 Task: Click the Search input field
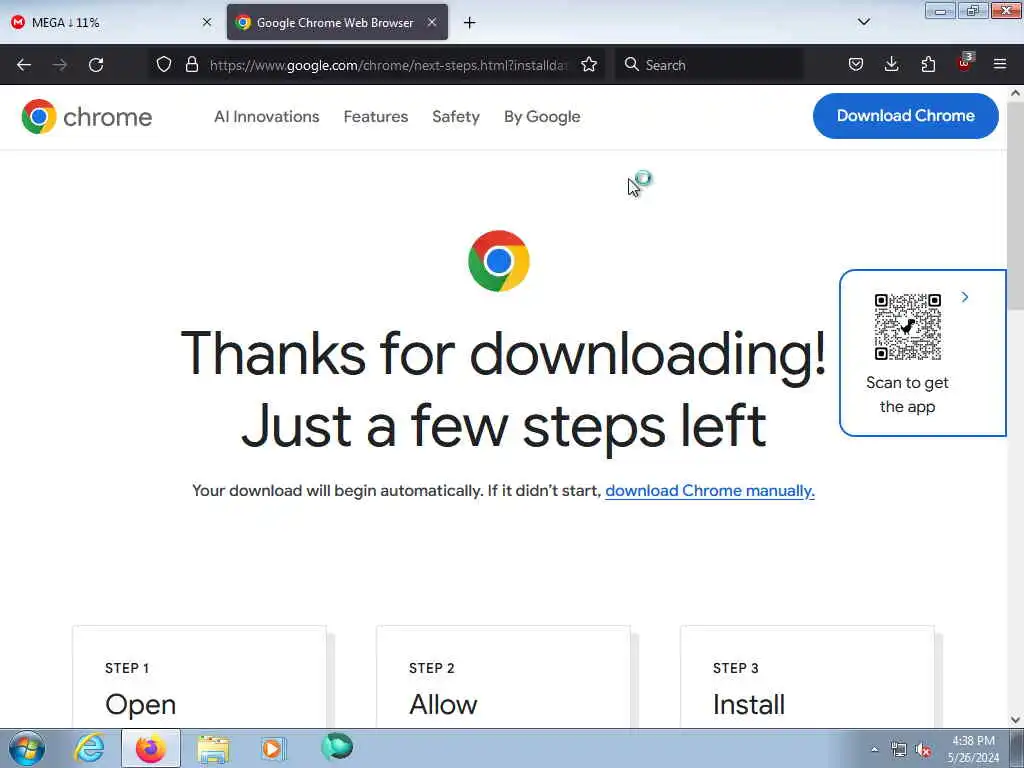click(x=708, y=65)
